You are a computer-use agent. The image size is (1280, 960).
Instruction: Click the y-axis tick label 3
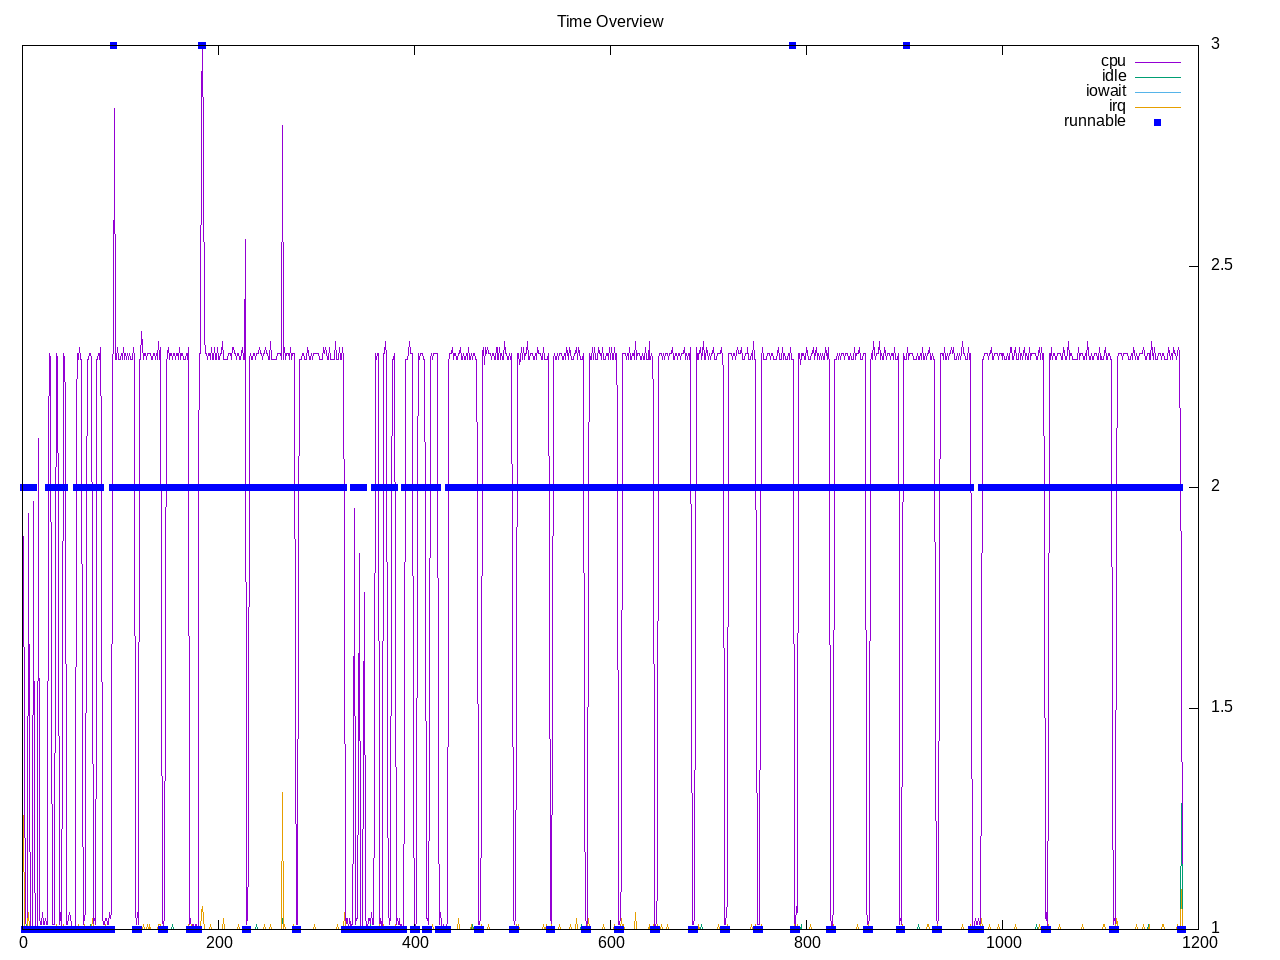1215,44
